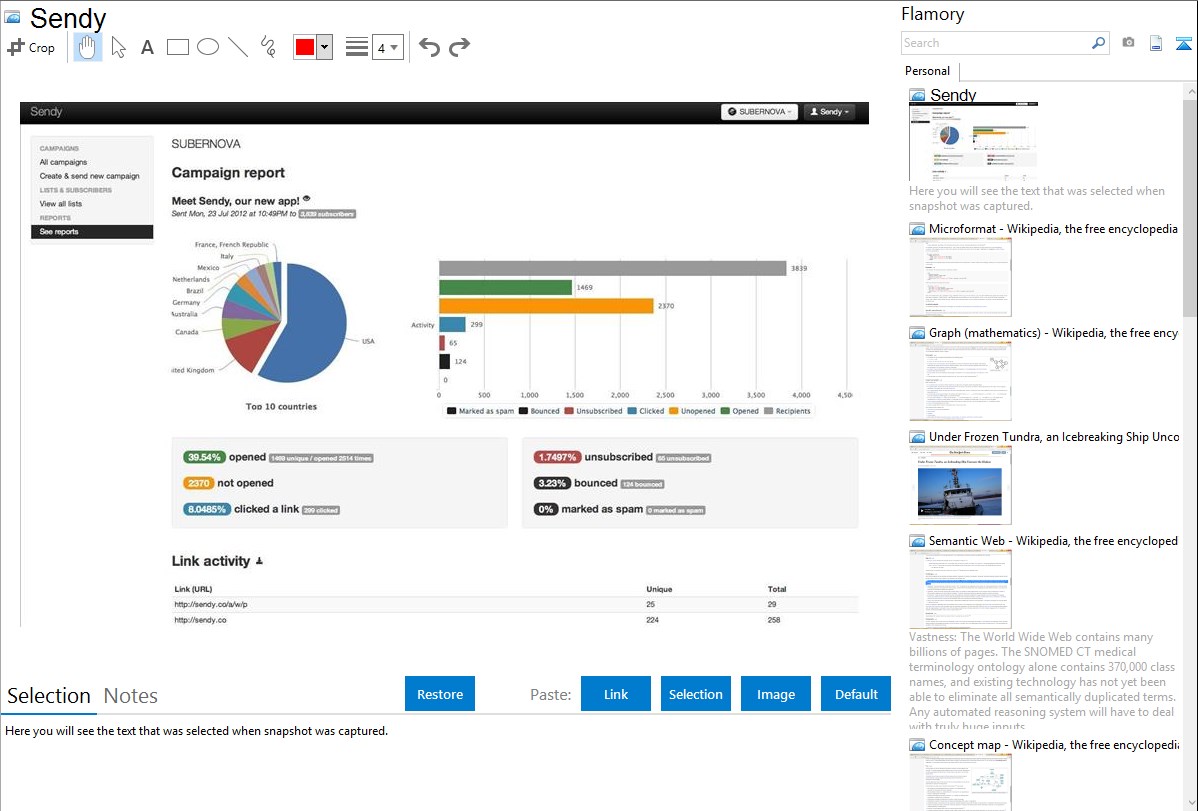Open the Semantic Web snapshot thumbnail

960,589
